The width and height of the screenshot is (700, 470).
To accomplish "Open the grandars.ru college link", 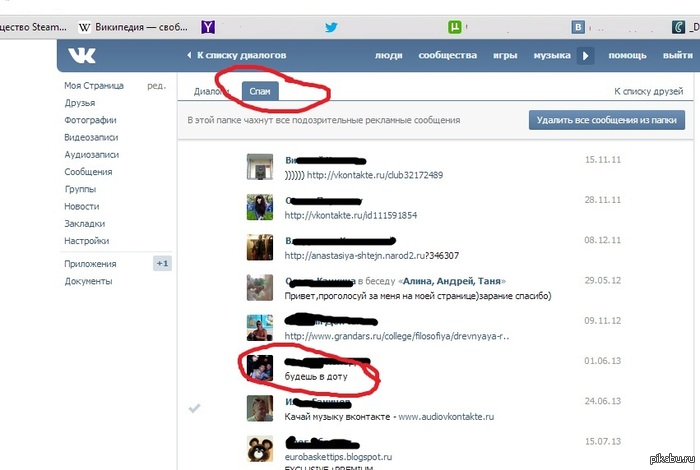I will click(397, 336).
